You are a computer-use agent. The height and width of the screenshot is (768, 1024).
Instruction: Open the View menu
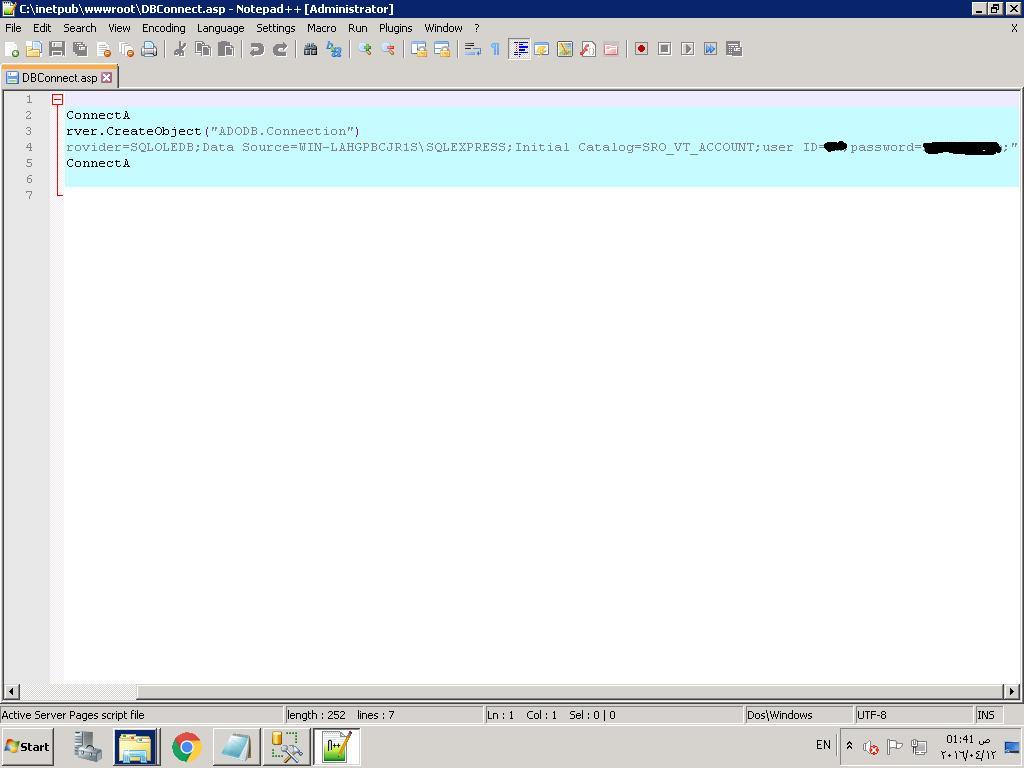click(x=120, y=28)
